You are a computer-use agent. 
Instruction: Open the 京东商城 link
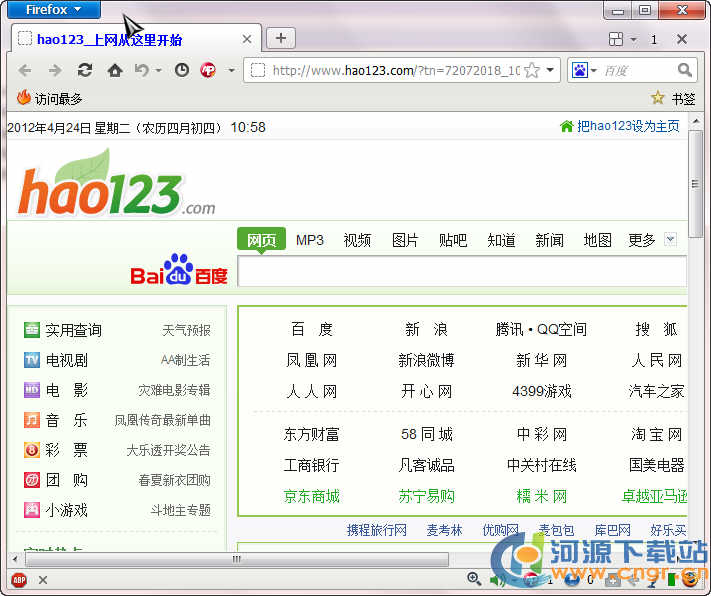(311, 496)
